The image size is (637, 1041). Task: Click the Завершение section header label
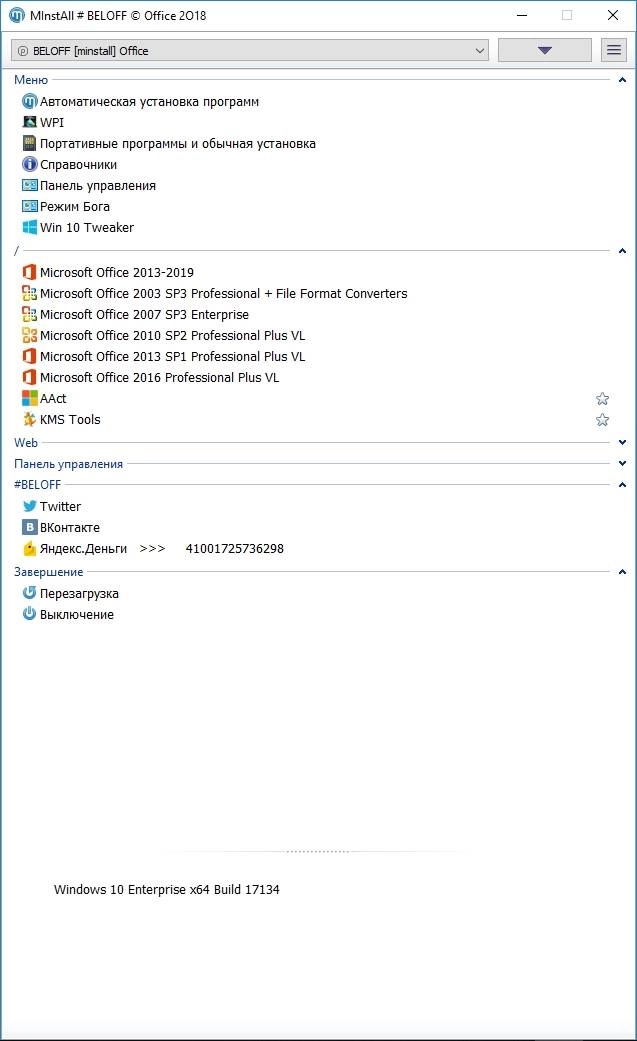point(48,572)
